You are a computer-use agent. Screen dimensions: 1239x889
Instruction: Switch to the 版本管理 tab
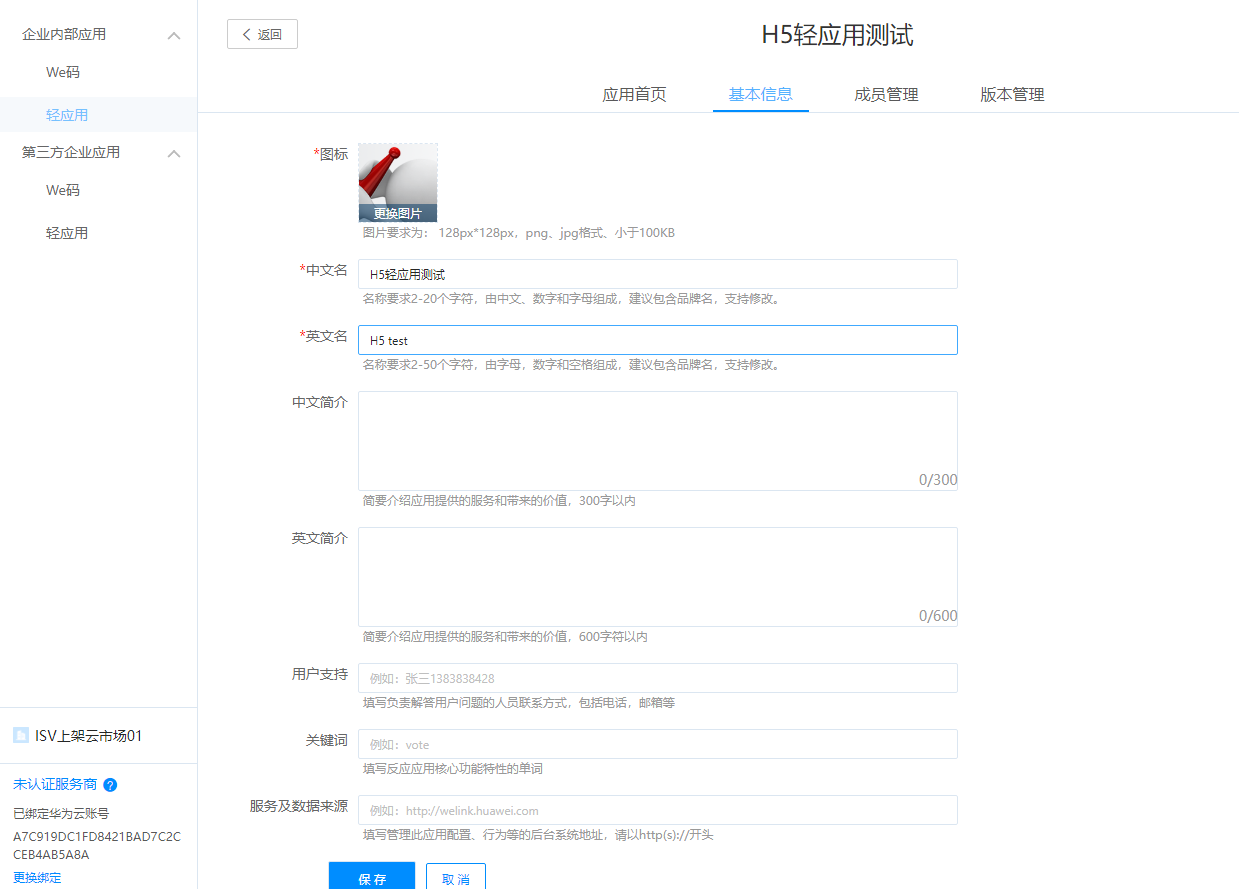1012,94
